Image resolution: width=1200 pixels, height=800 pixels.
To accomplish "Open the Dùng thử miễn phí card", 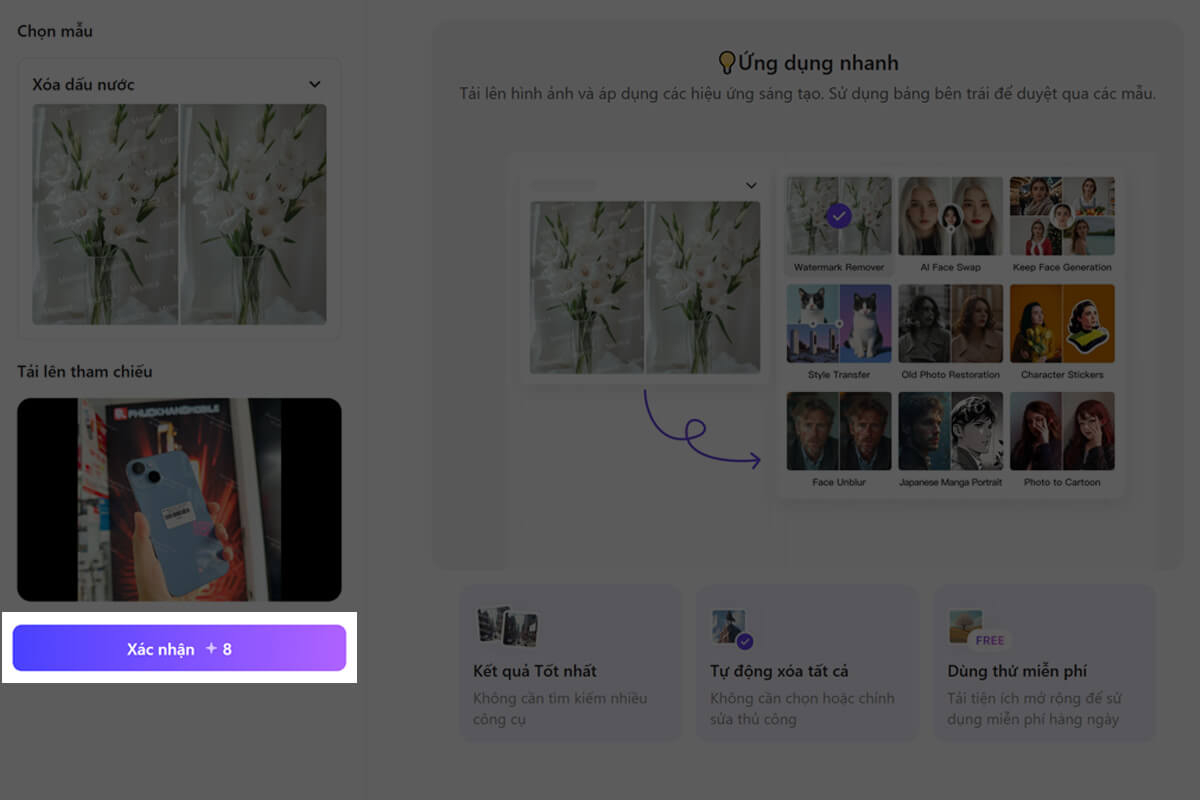I will tap(1045, 663).
